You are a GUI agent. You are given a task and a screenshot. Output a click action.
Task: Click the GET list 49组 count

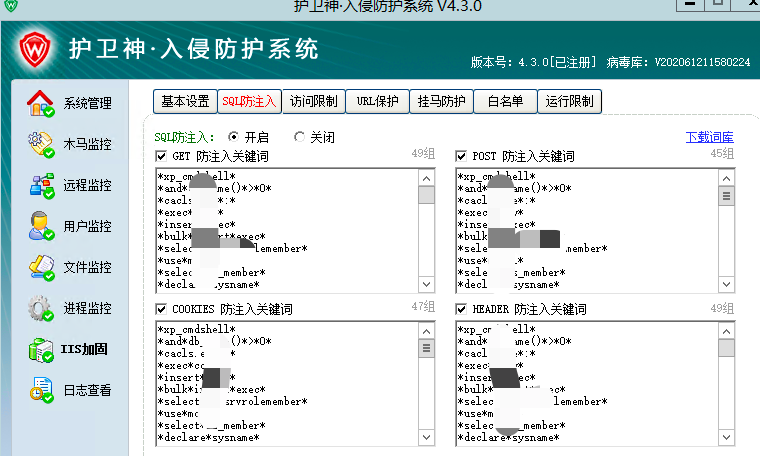tap(423, 154)
